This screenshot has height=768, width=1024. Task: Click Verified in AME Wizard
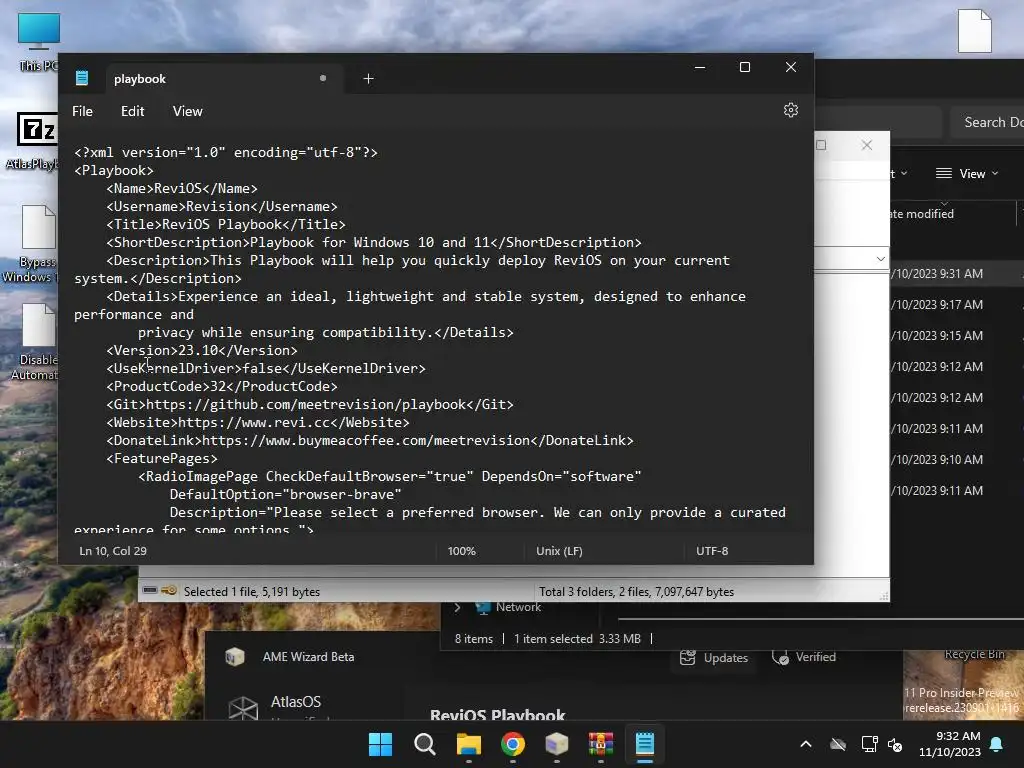[804, 657]
